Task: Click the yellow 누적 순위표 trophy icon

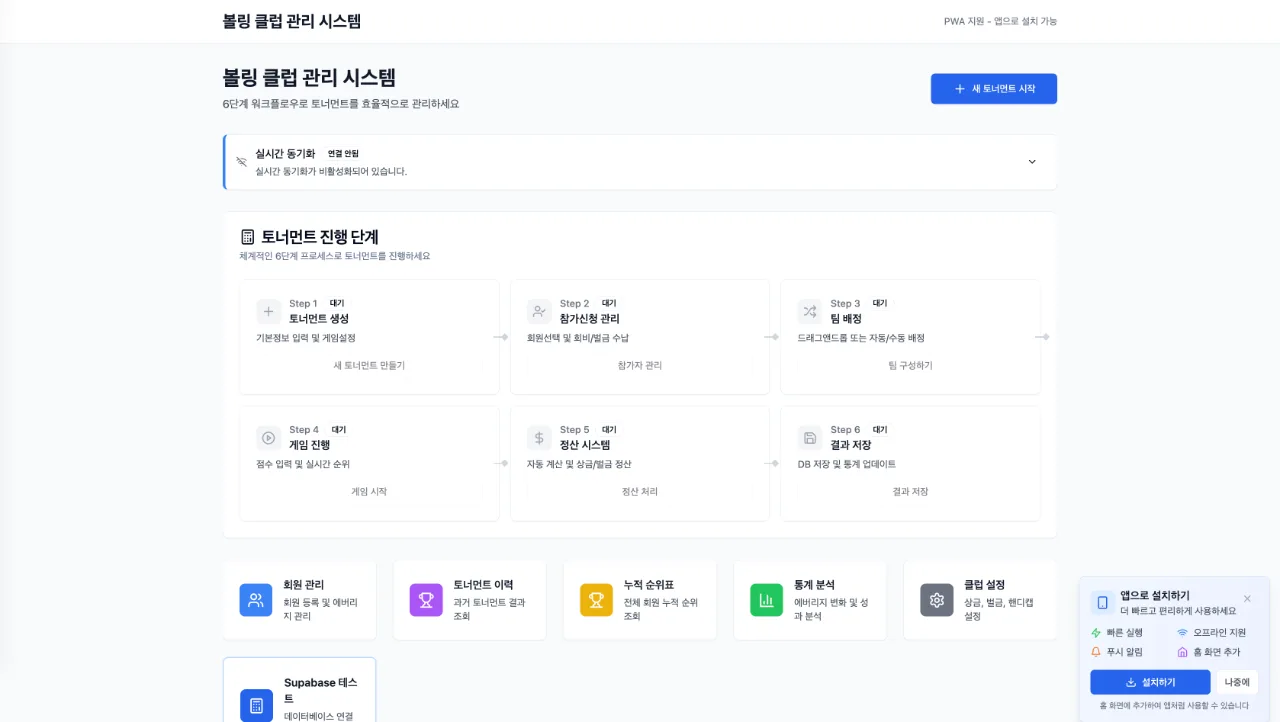Action: (x=596, y=600)
